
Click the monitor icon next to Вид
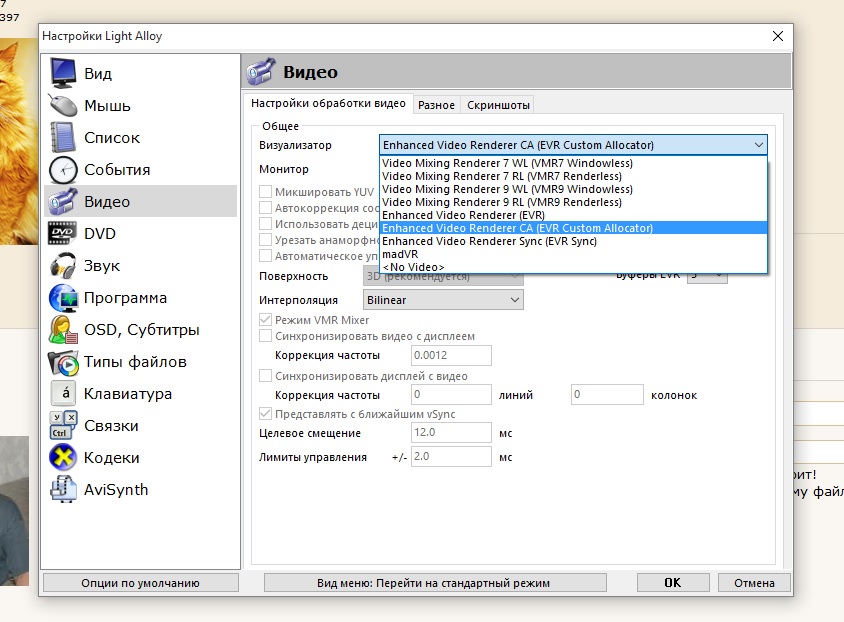tap(63, 73)
